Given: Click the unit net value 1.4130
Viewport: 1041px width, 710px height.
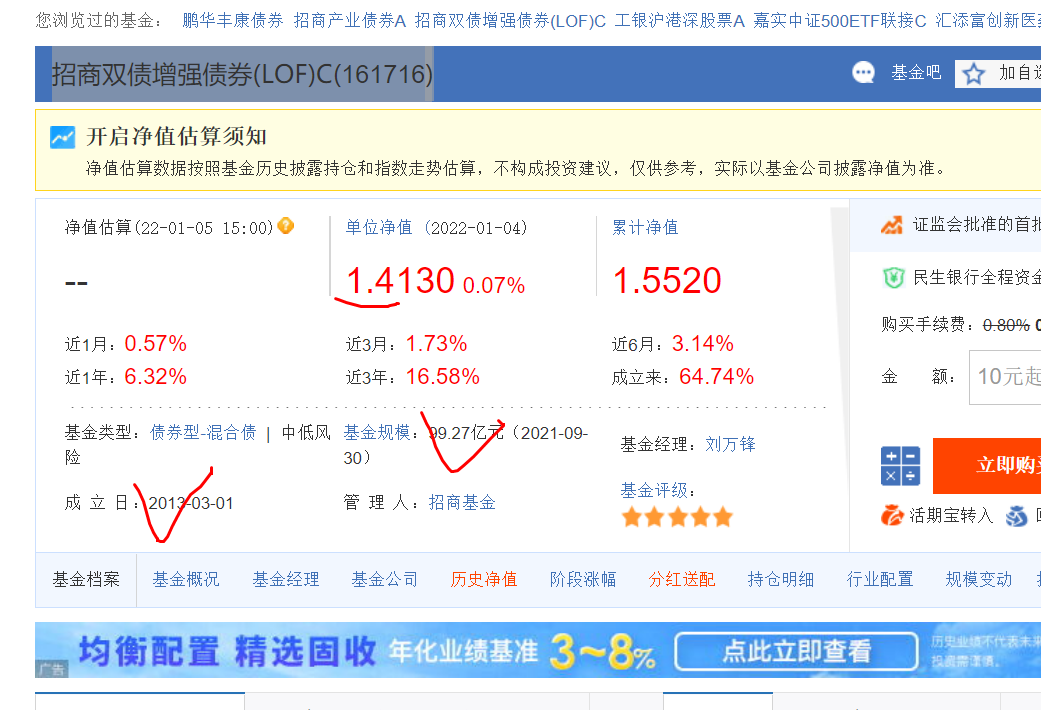Looking at the screenshot, I should click(400, 281).
